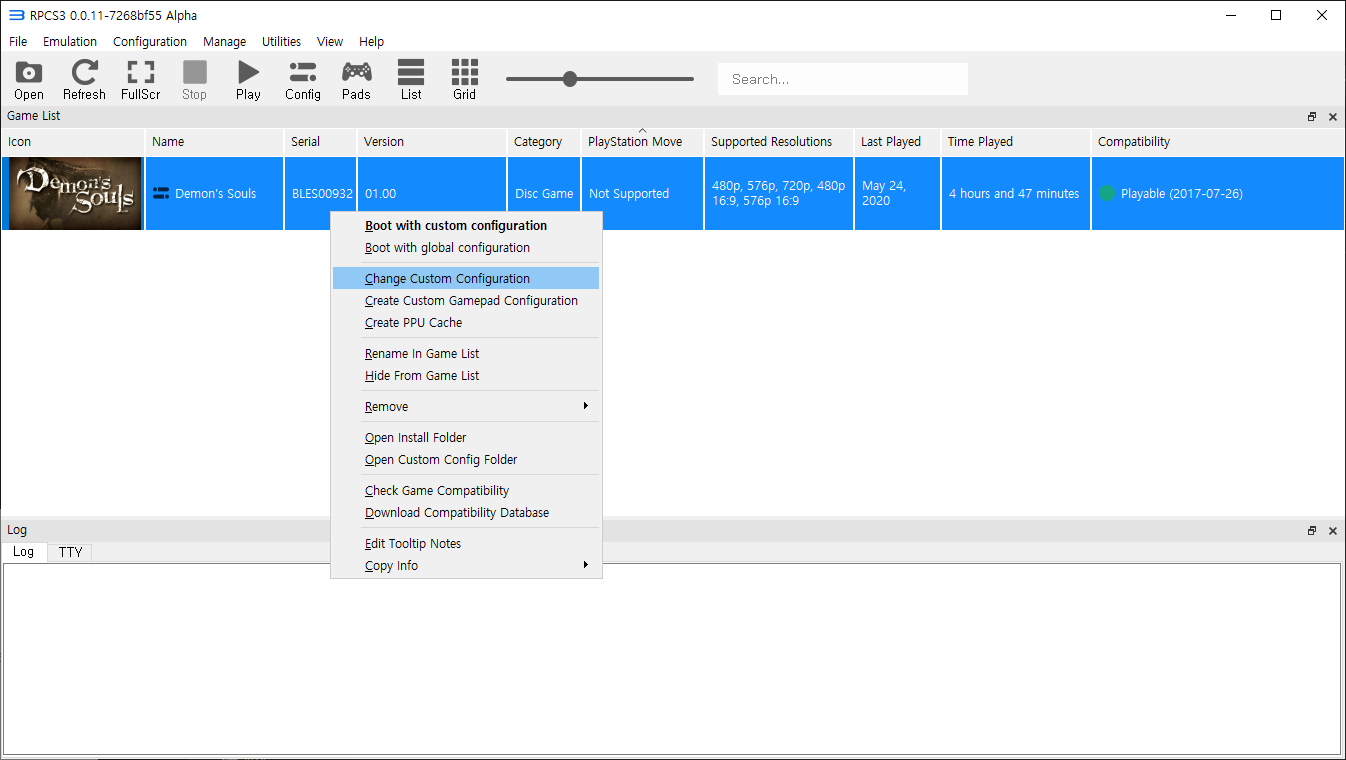Click the "Demon's Souls" name cell
Image resolution: width=1346 pixels, height=760 pixels.
coord(216,194)
